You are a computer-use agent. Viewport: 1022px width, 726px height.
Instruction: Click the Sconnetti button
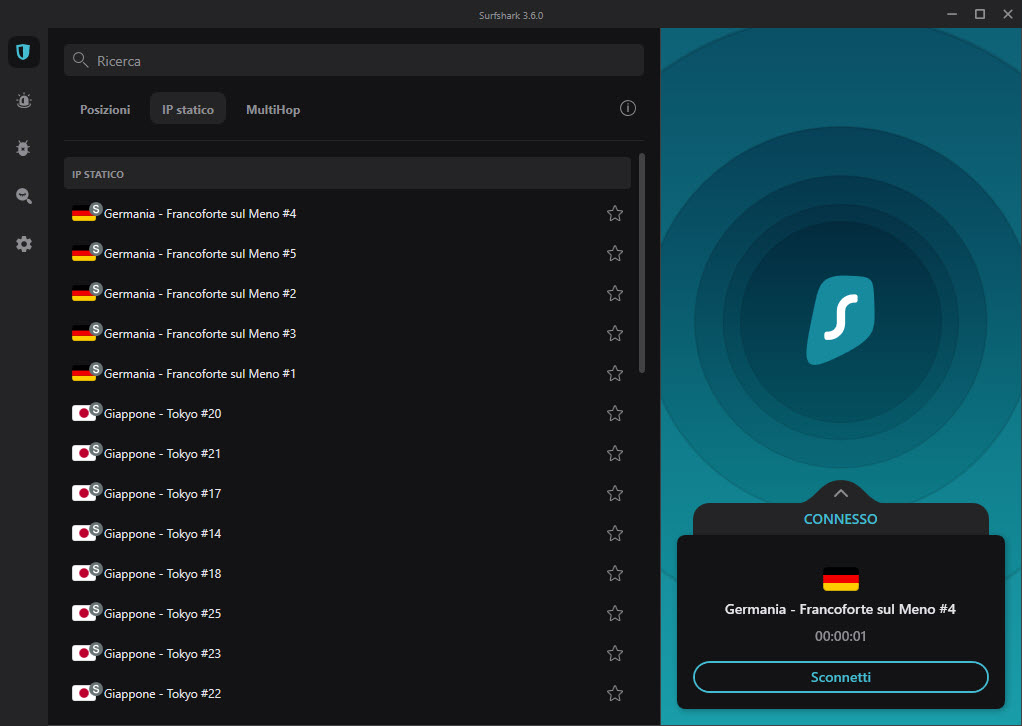[841, 677]
